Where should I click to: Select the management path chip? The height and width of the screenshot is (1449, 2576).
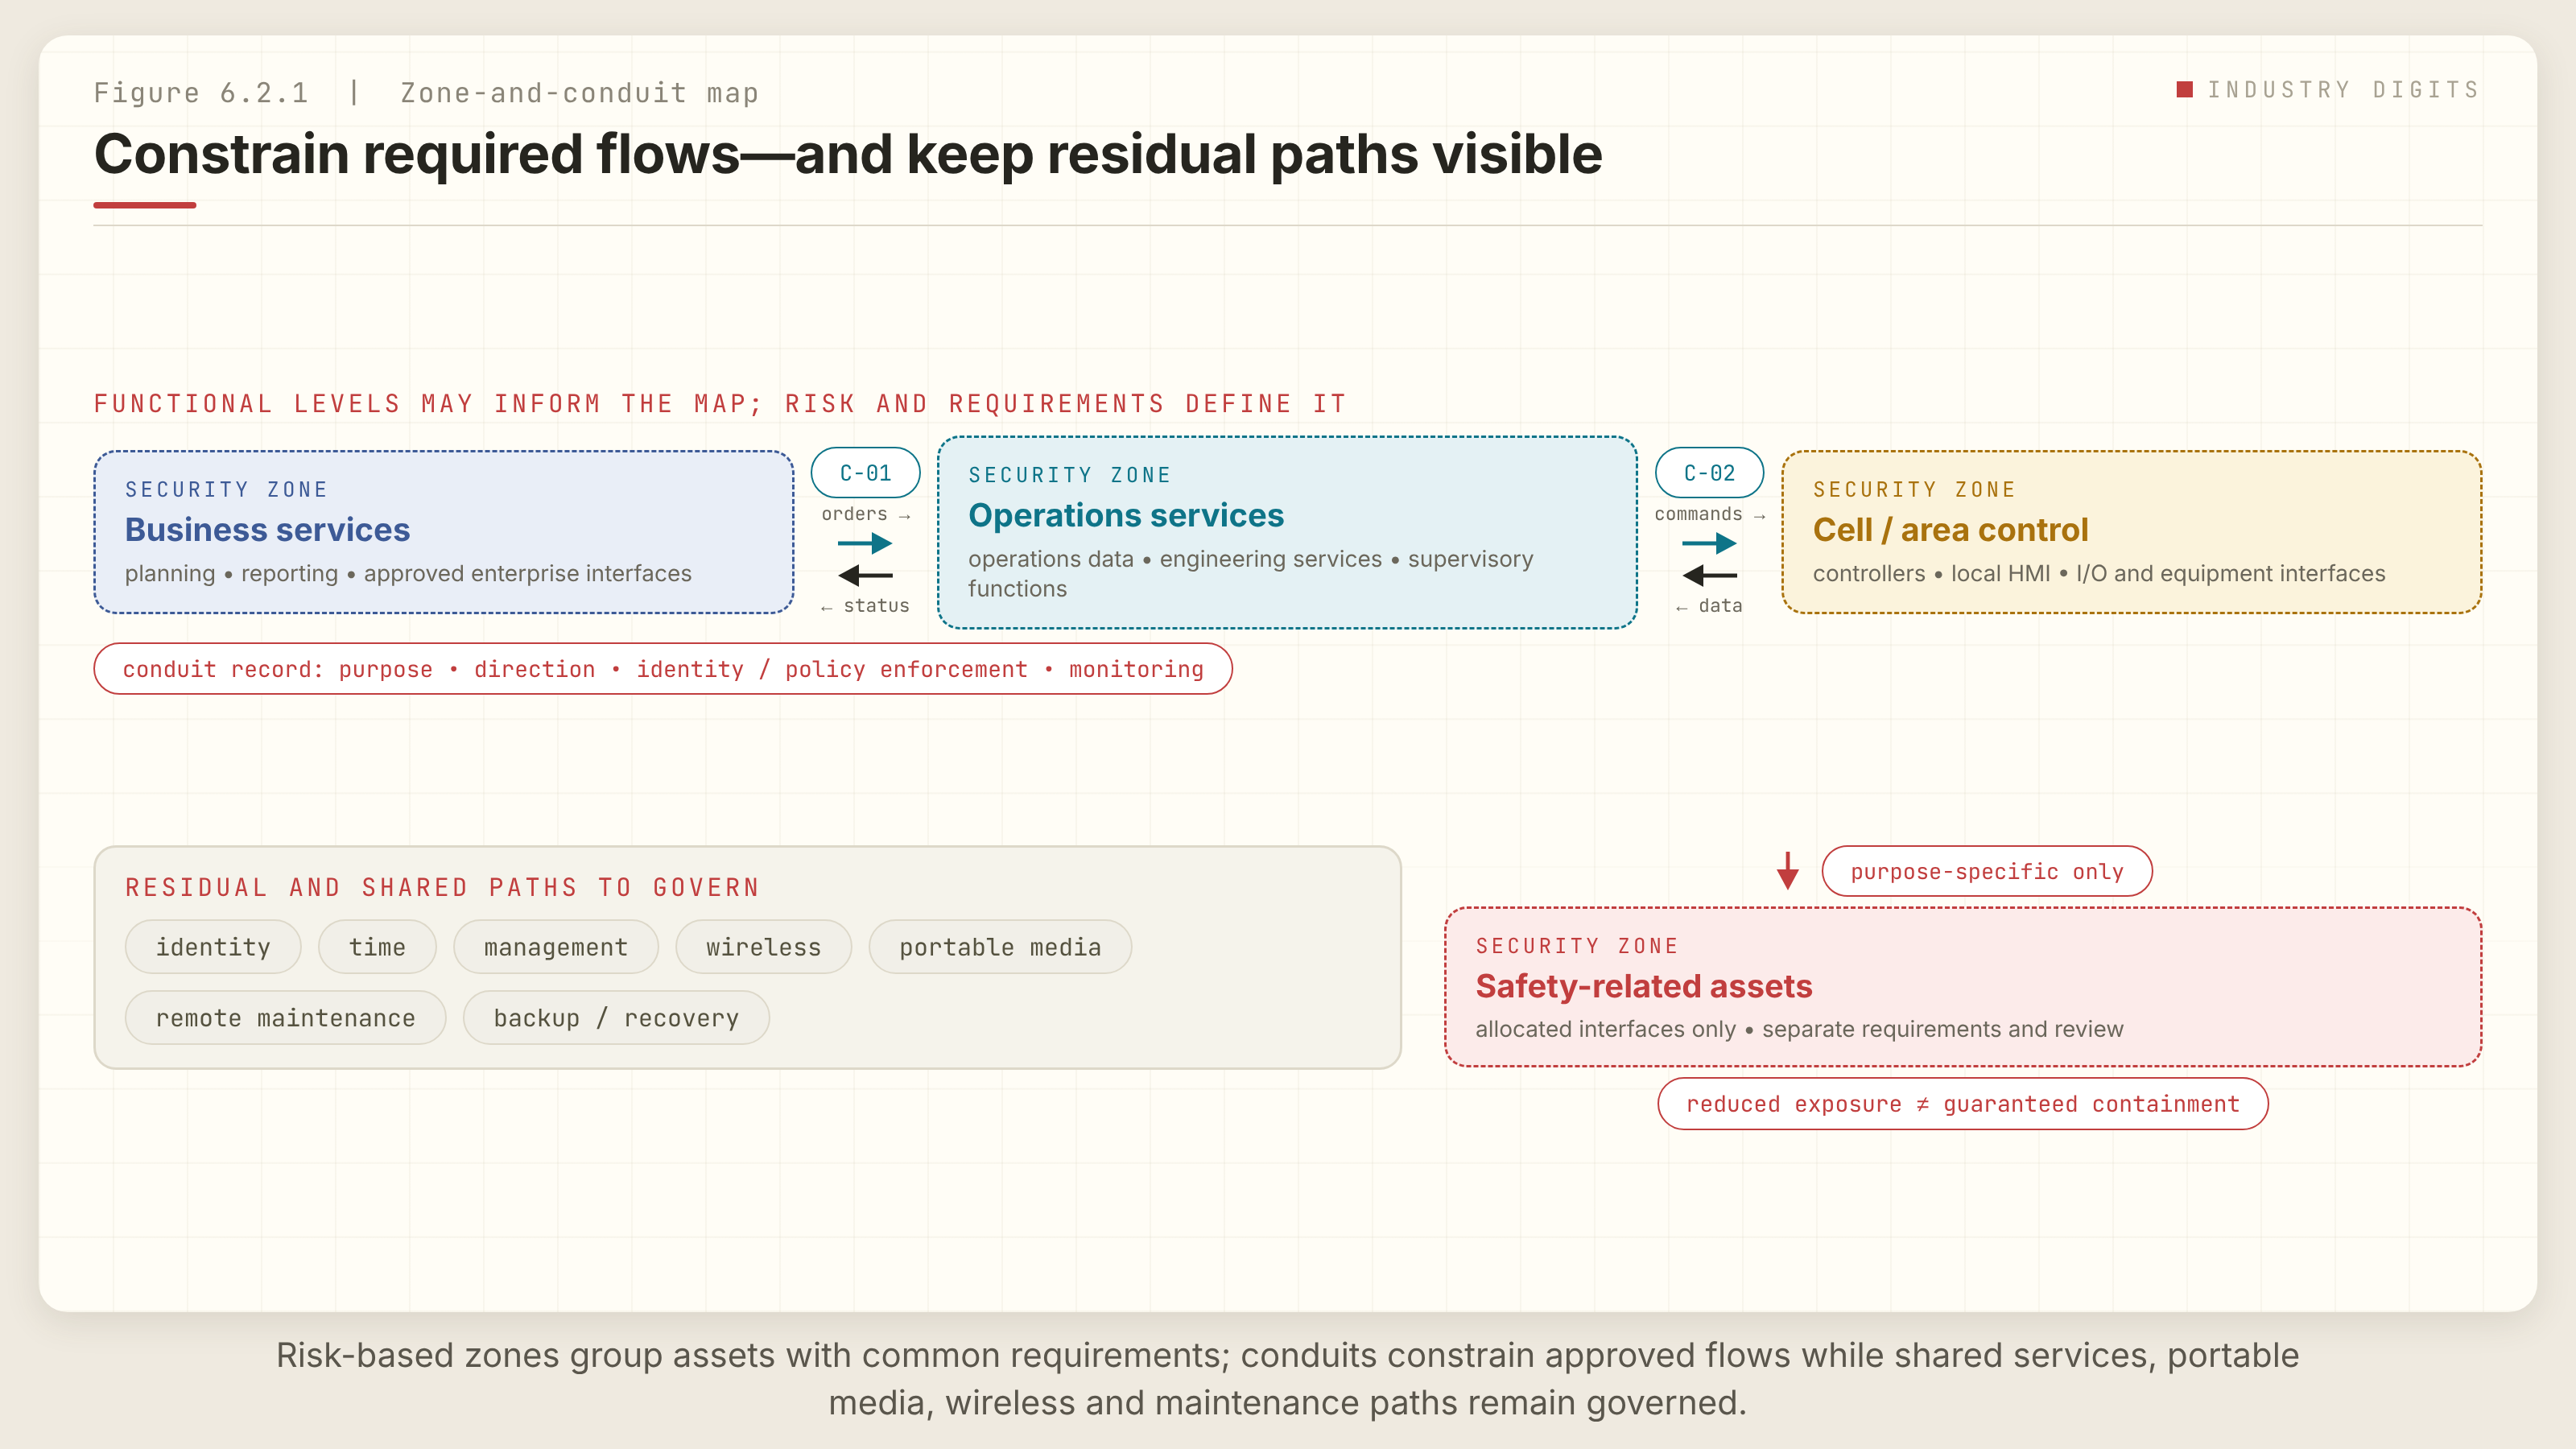tap(556, 947)
